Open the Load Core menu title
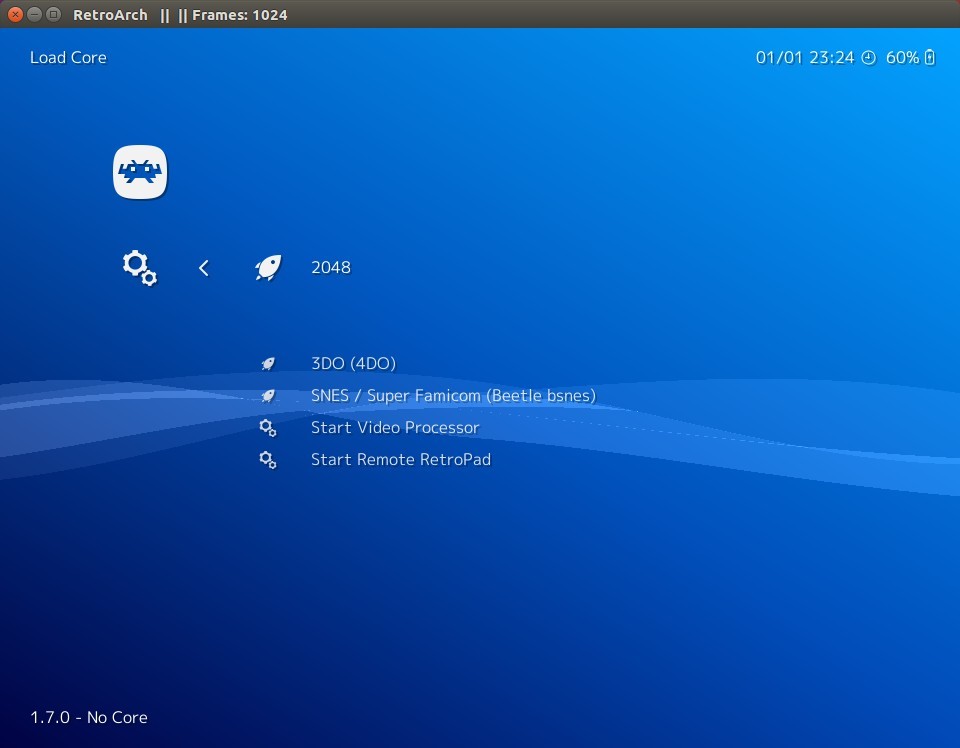 [x=67, y=57]
